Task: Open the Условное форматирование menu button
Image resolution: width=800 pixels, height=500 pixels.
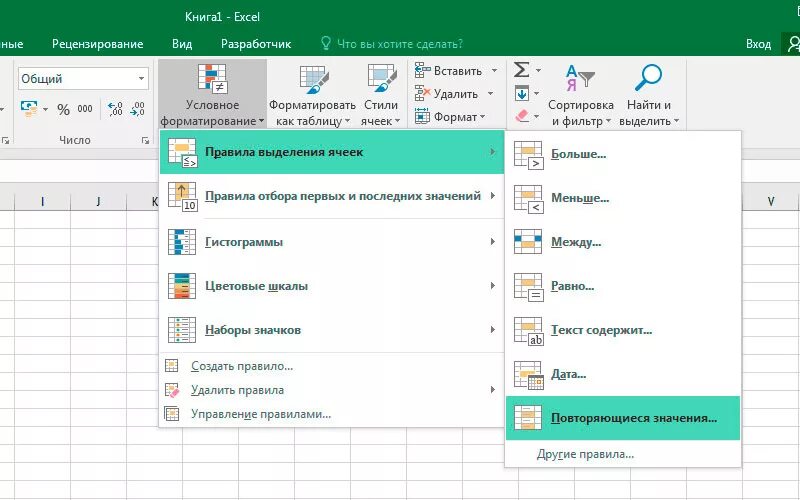Action: pos(212,94)
